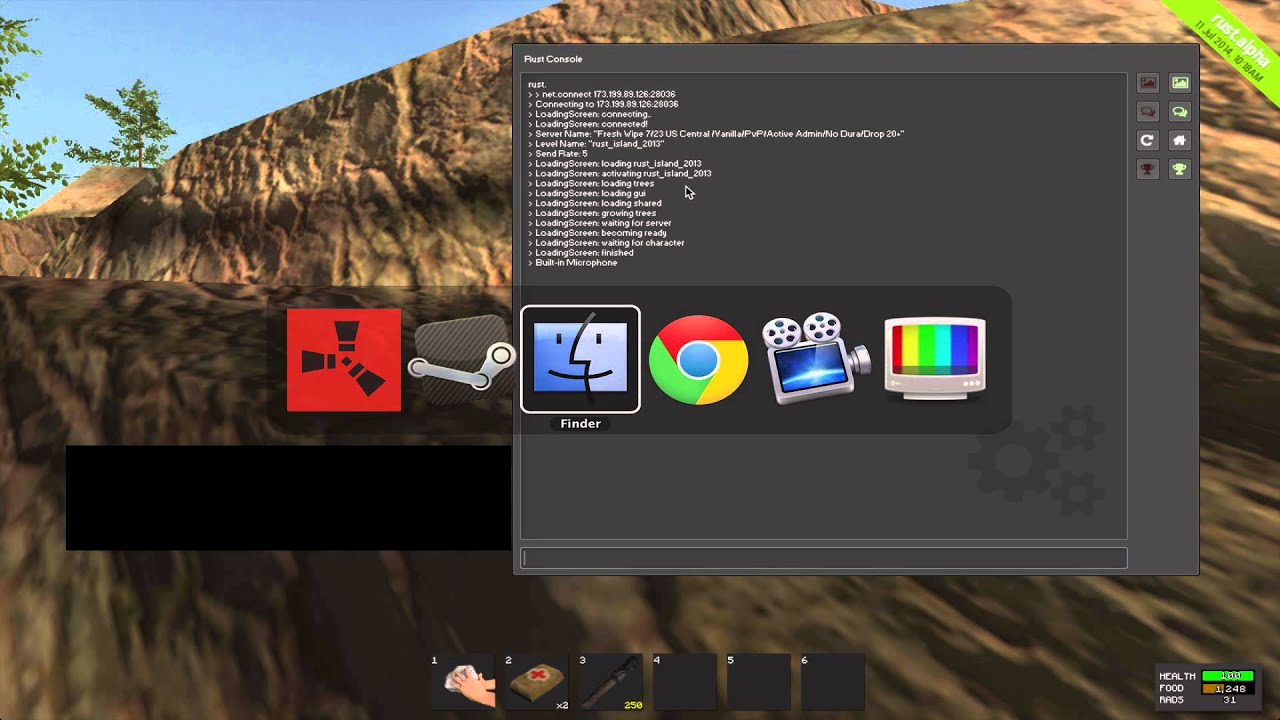The image size is (1280, 720).
Task: Click the green HEALTH bar
Action: click(1228, 676)
